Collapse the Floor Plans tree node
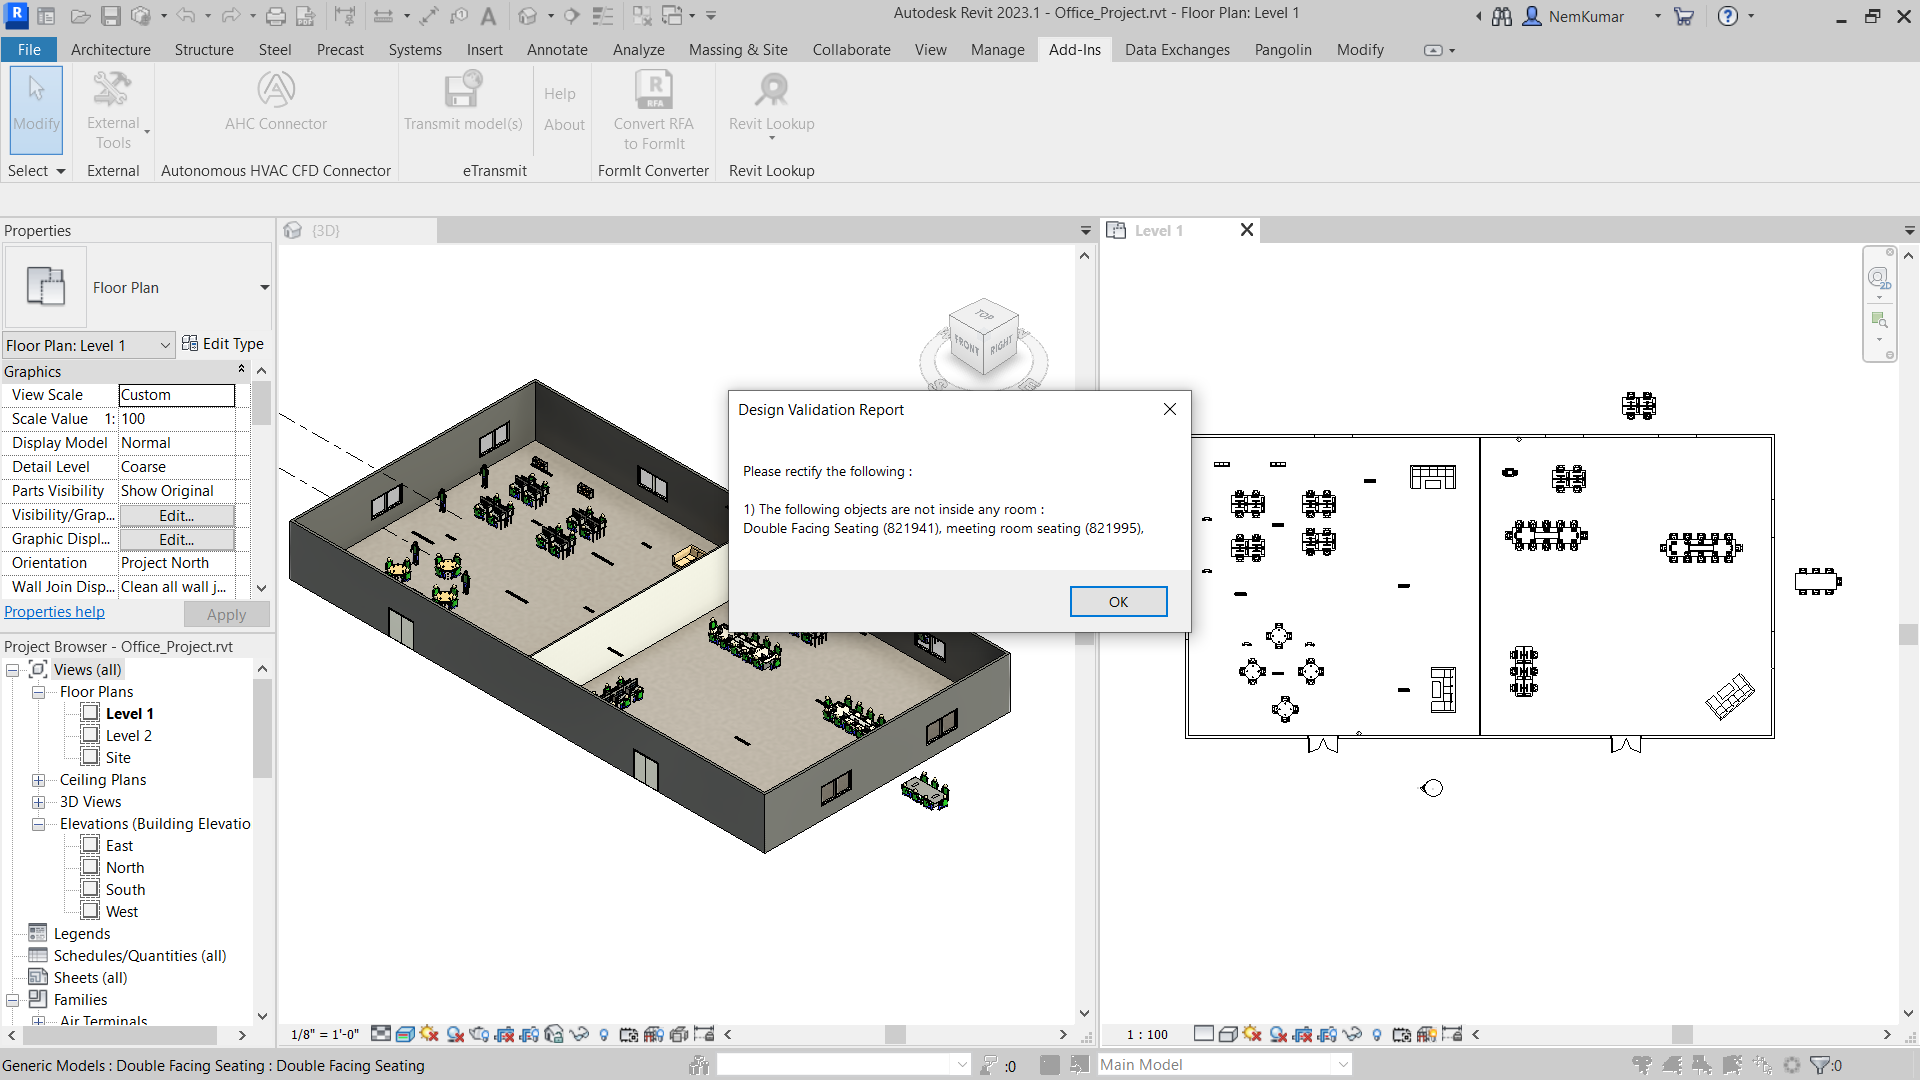 click(x=38, y=692)
